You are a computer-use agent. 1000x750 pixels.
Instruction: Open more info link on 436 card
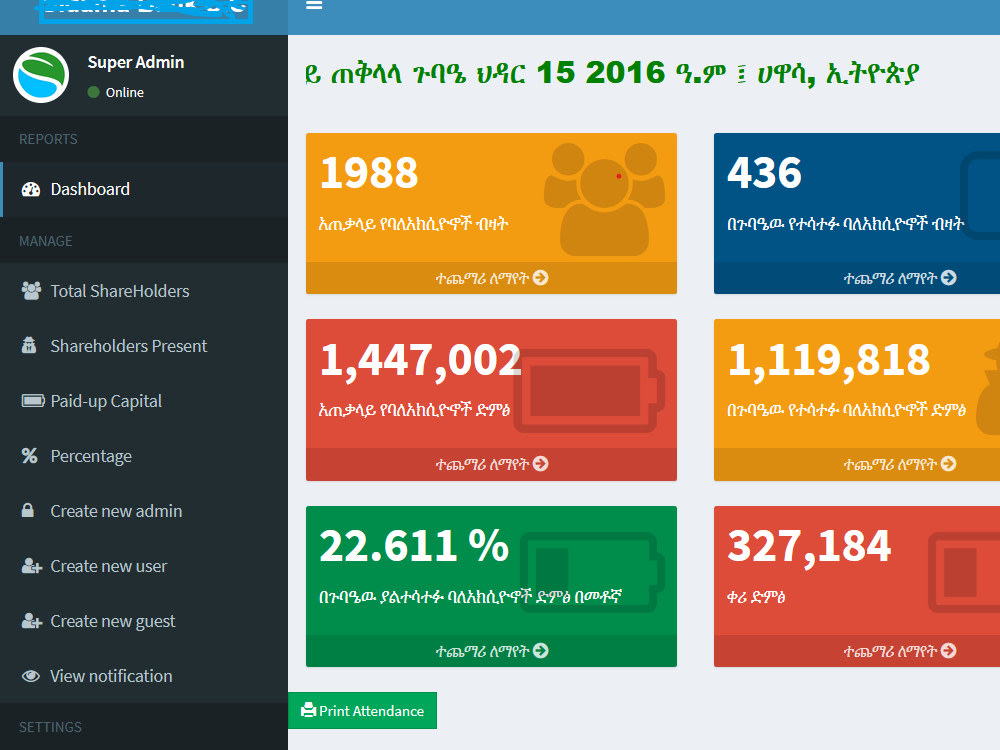(899, 278)
